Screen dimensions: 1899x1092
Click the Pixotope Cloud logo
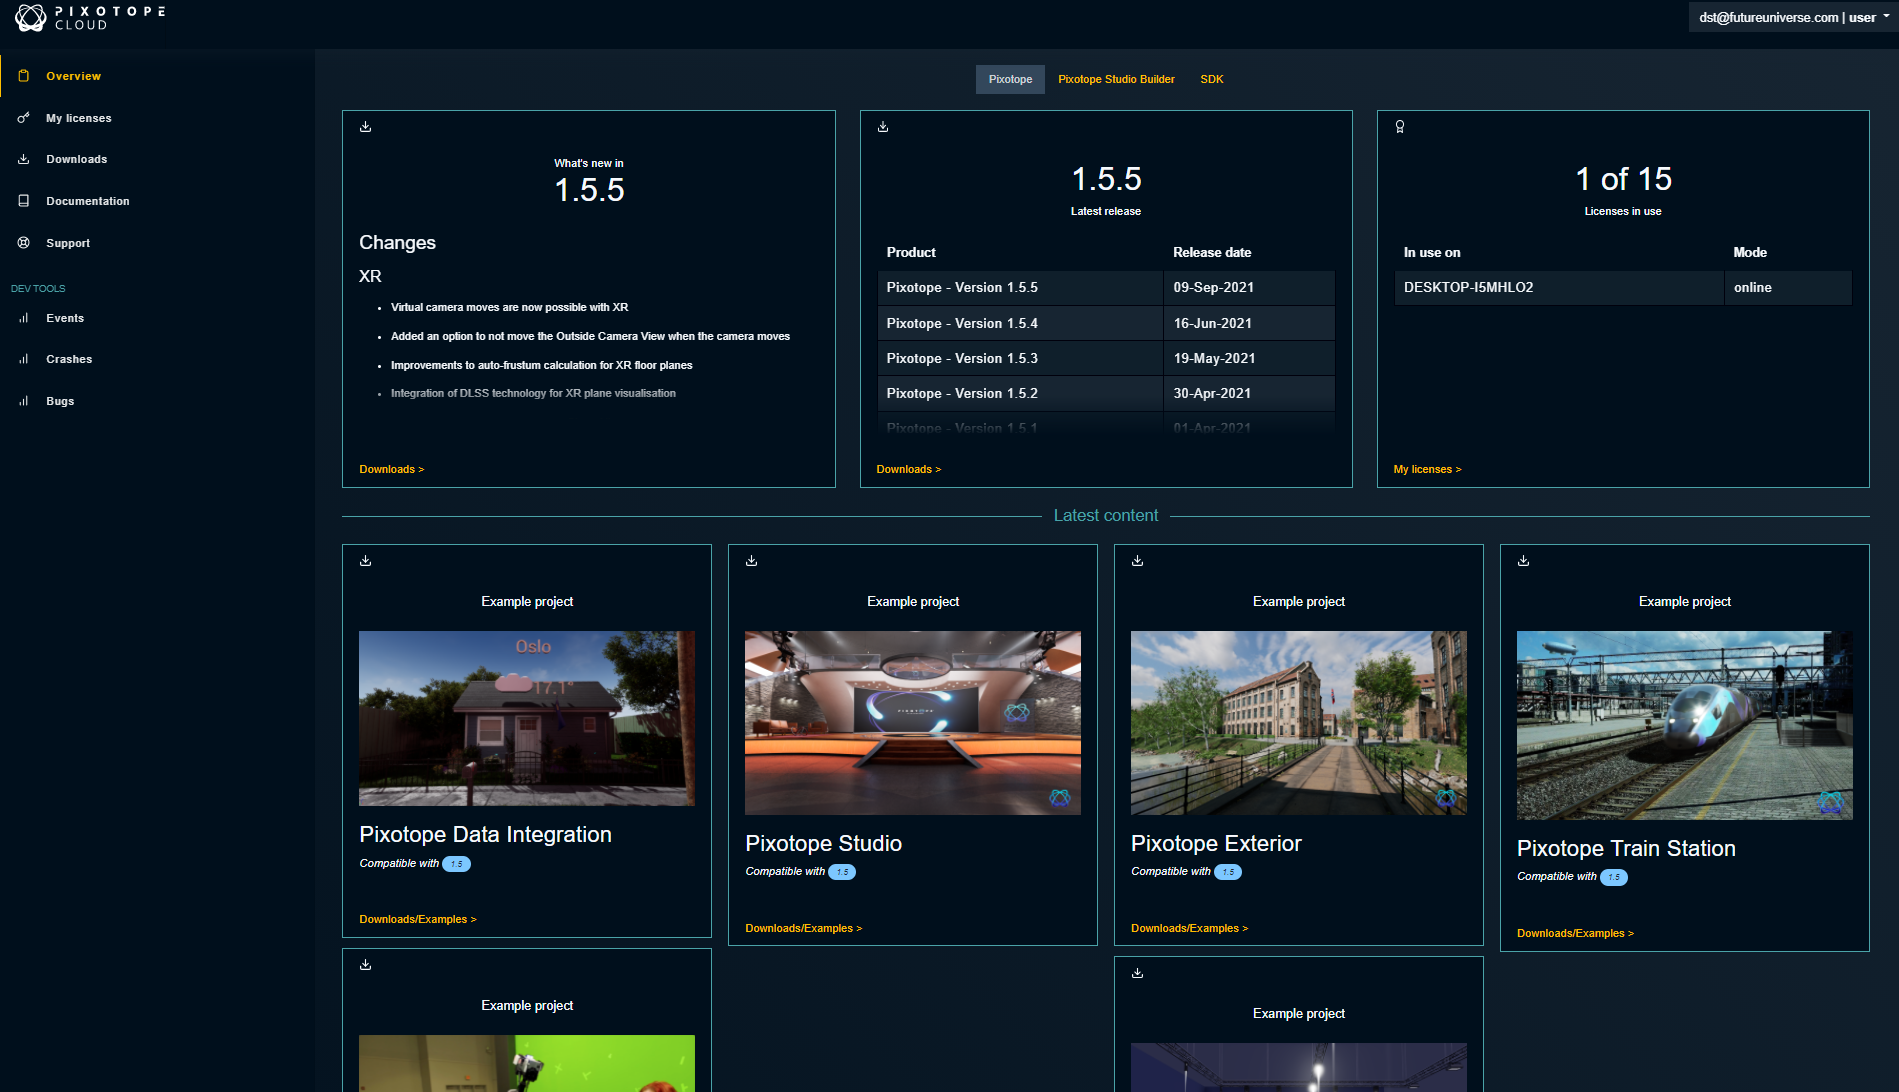(89, 17)
